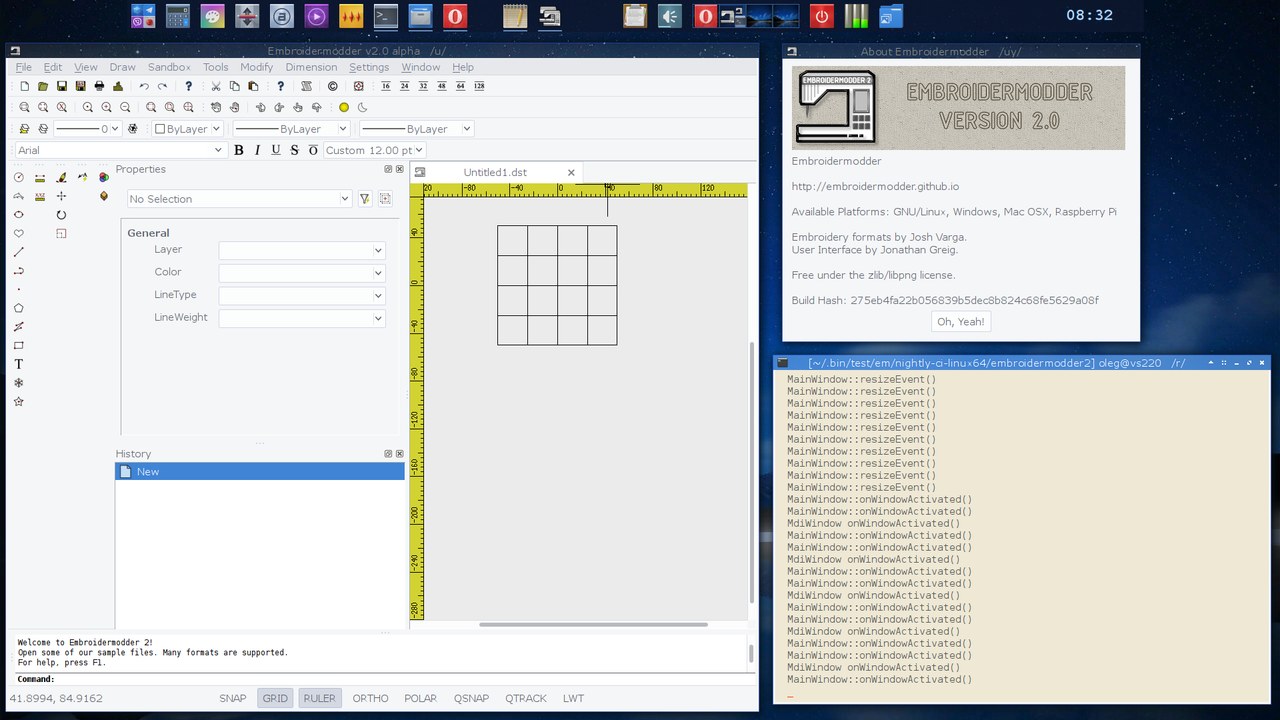Open the Modify menu
Image resolution: width=1280 pixels, height=720 pixels.
pyautogui.click(x=257, y=67)
